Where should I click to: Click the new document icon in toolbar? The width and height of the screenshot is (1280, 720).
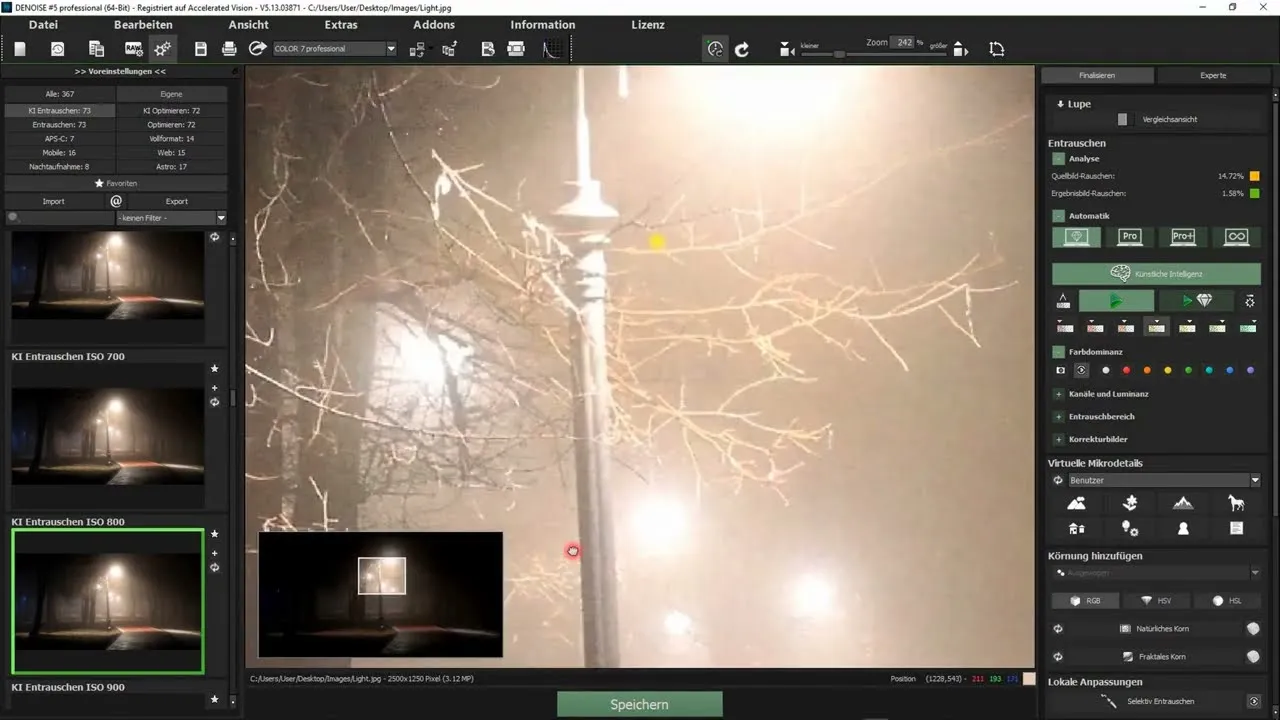(x=20, y=48)
